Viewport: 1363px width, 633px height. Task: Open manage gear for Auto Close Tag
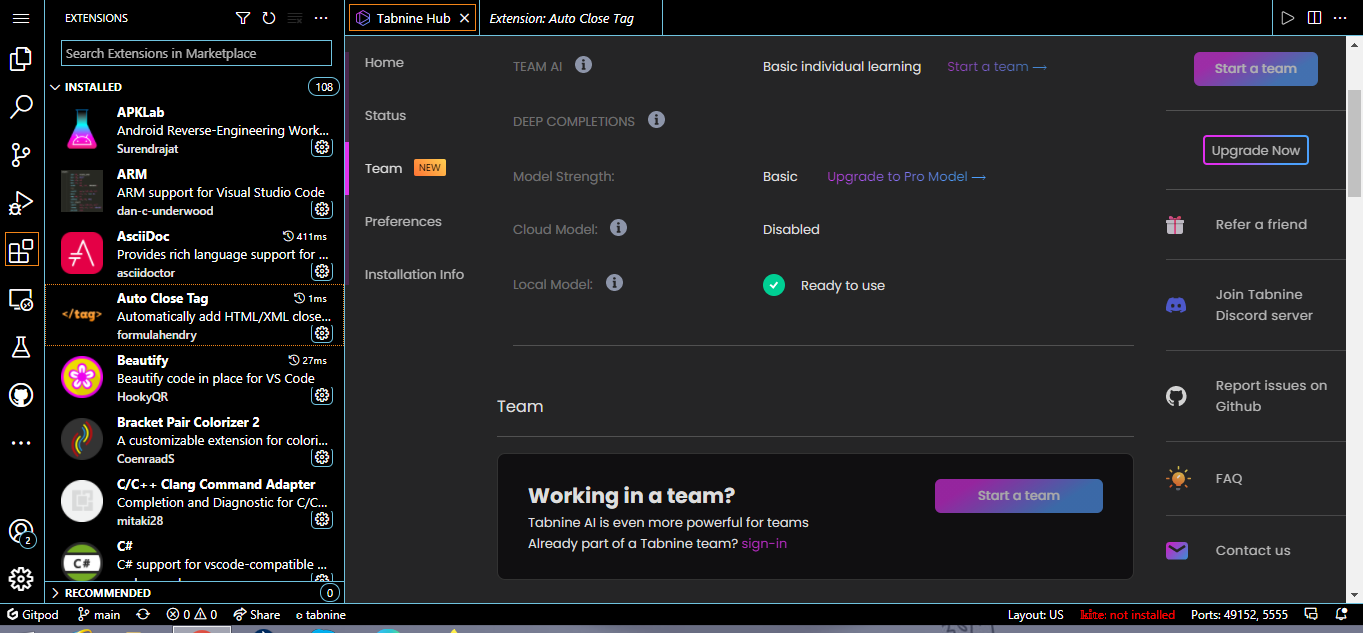pos(322,333)
